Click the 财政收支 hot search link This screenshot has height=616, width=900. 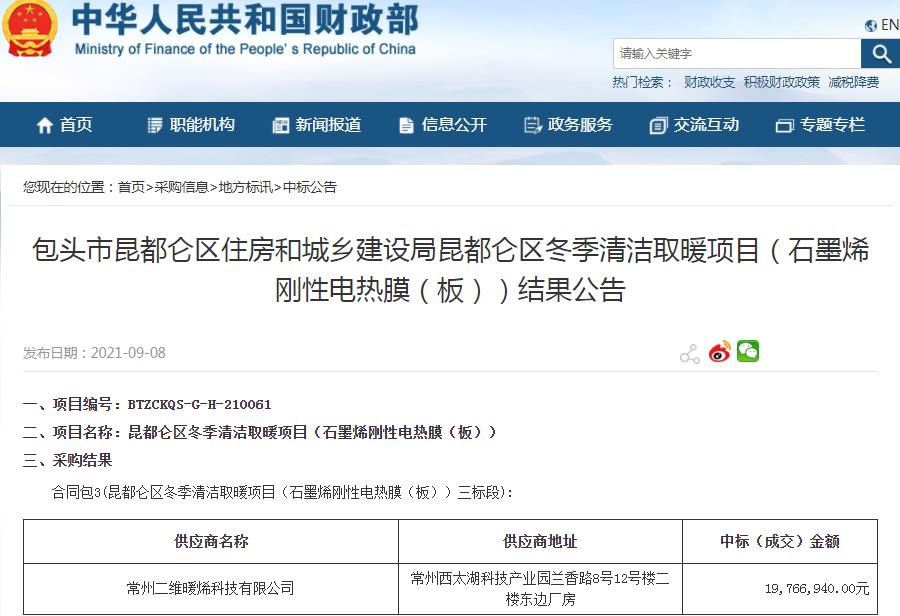coord(710,82)
